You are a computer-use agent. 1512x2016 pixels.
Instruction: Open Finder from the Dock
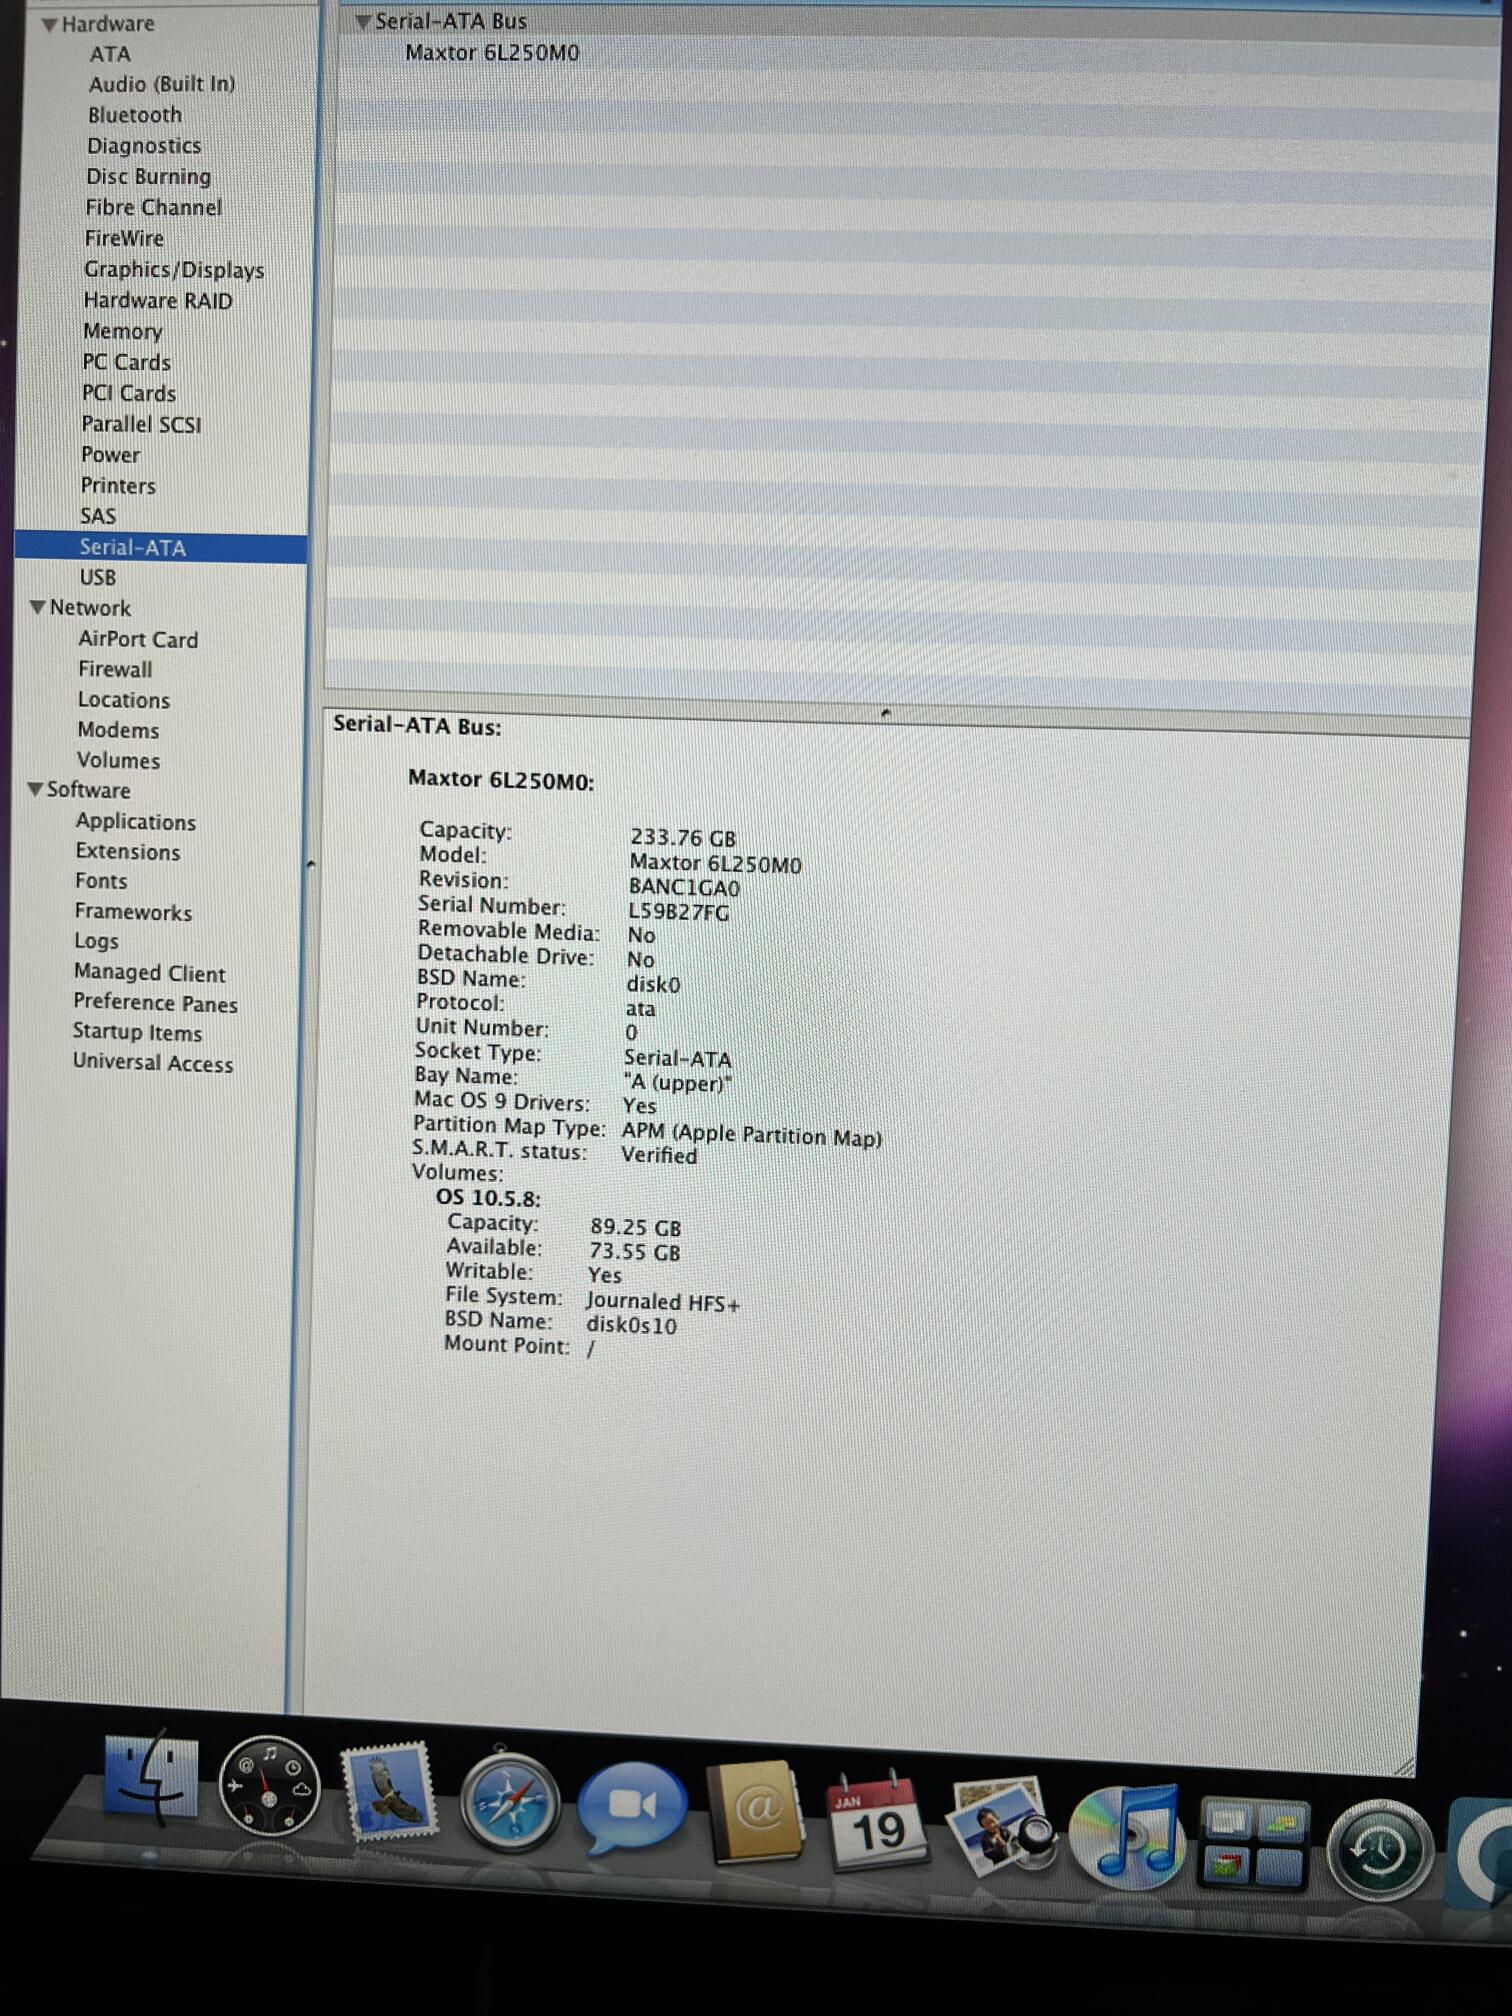click(x=151, y=1781)
